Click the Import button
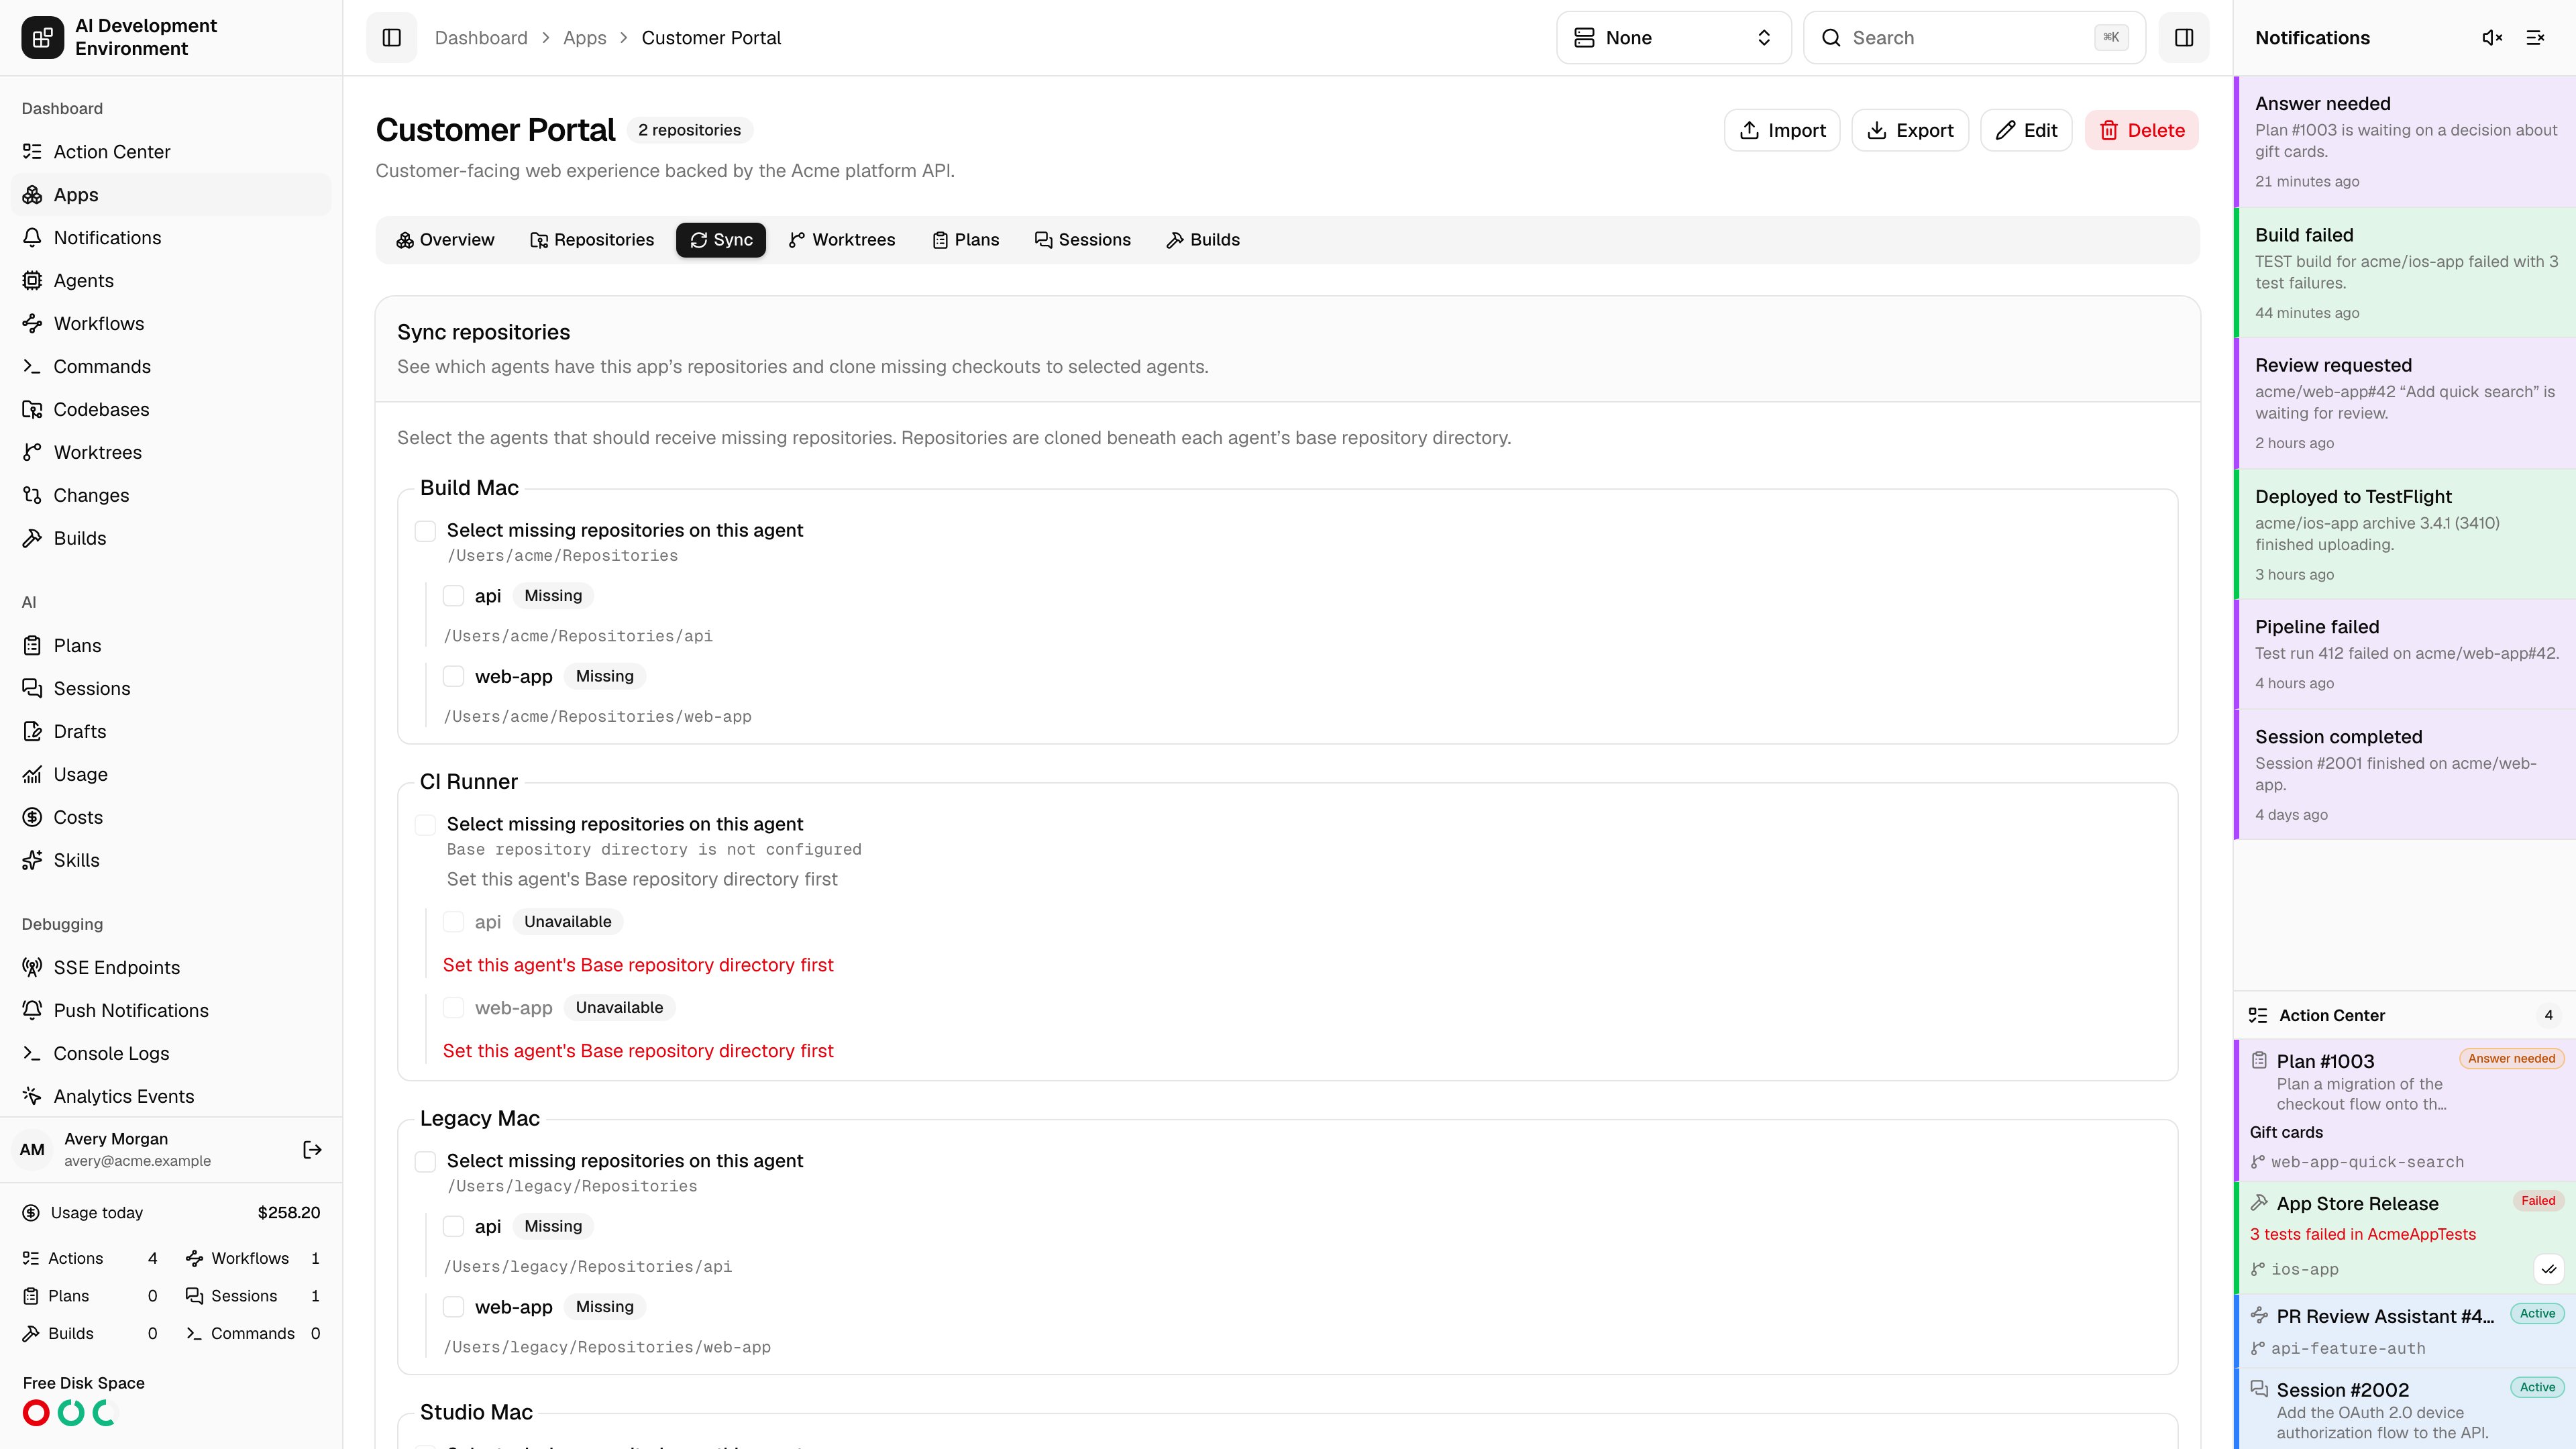Image resolution: width=2576 pixels, height=1449 pixels. pos(1782,130)
